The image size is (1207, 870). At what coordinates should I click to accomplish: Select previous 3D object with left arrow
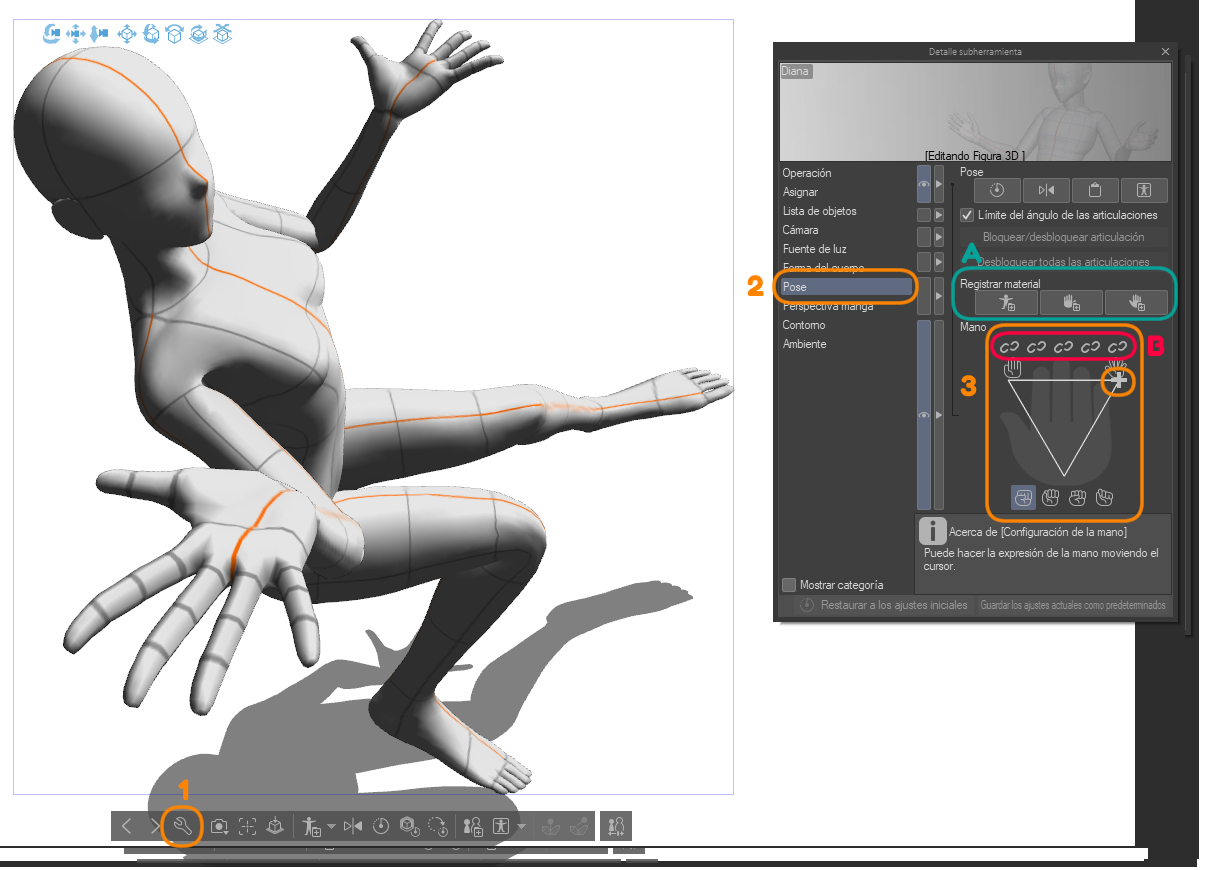point(126,827)
